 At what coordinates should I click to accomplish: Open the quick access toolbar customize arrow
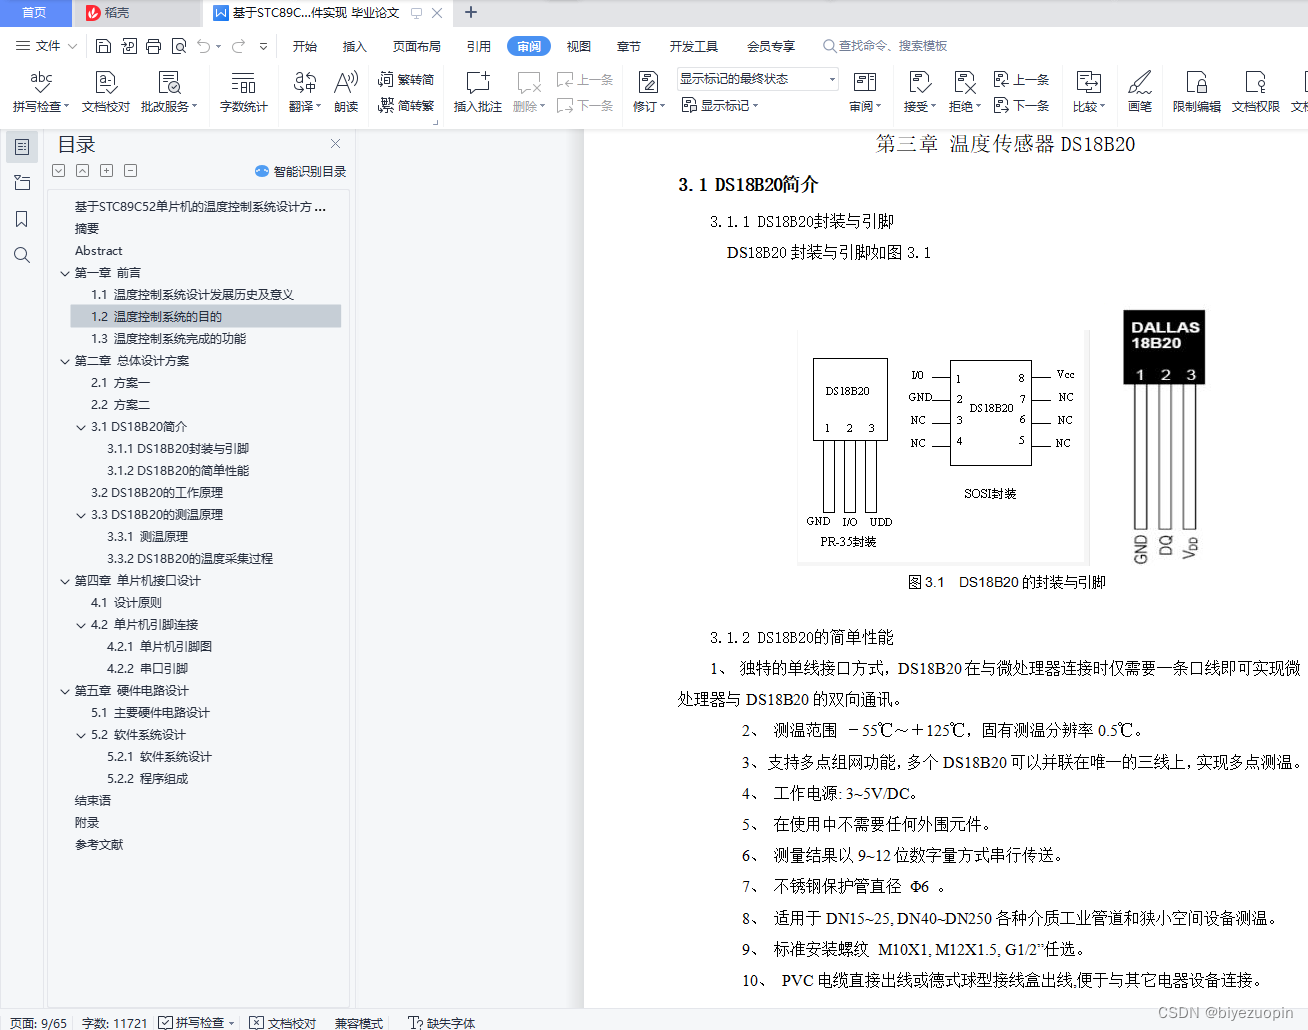pyautogui.click(x=264, y=46)
